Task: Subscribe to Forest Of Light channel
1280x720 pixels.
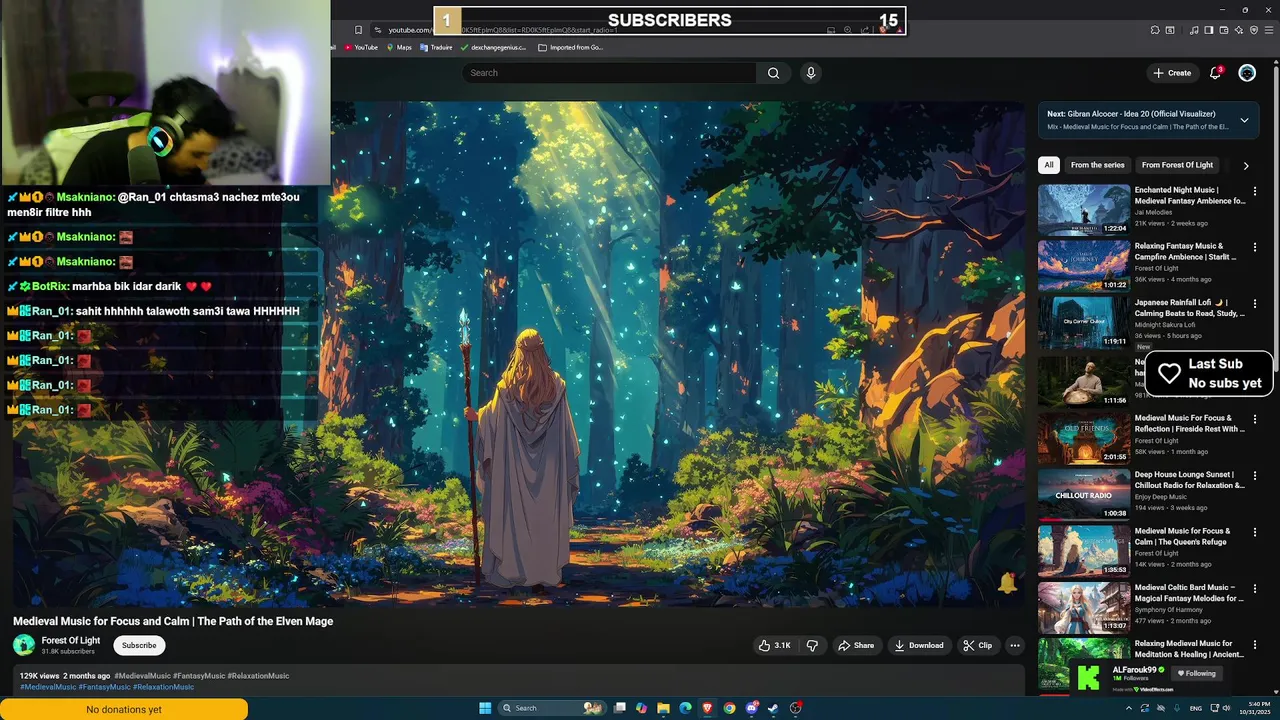Action: click(x=139, y=645)
